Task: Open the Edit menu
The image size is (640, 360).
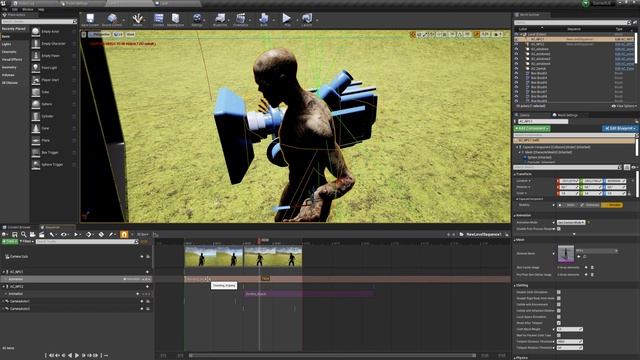Action: coord(15,9)
